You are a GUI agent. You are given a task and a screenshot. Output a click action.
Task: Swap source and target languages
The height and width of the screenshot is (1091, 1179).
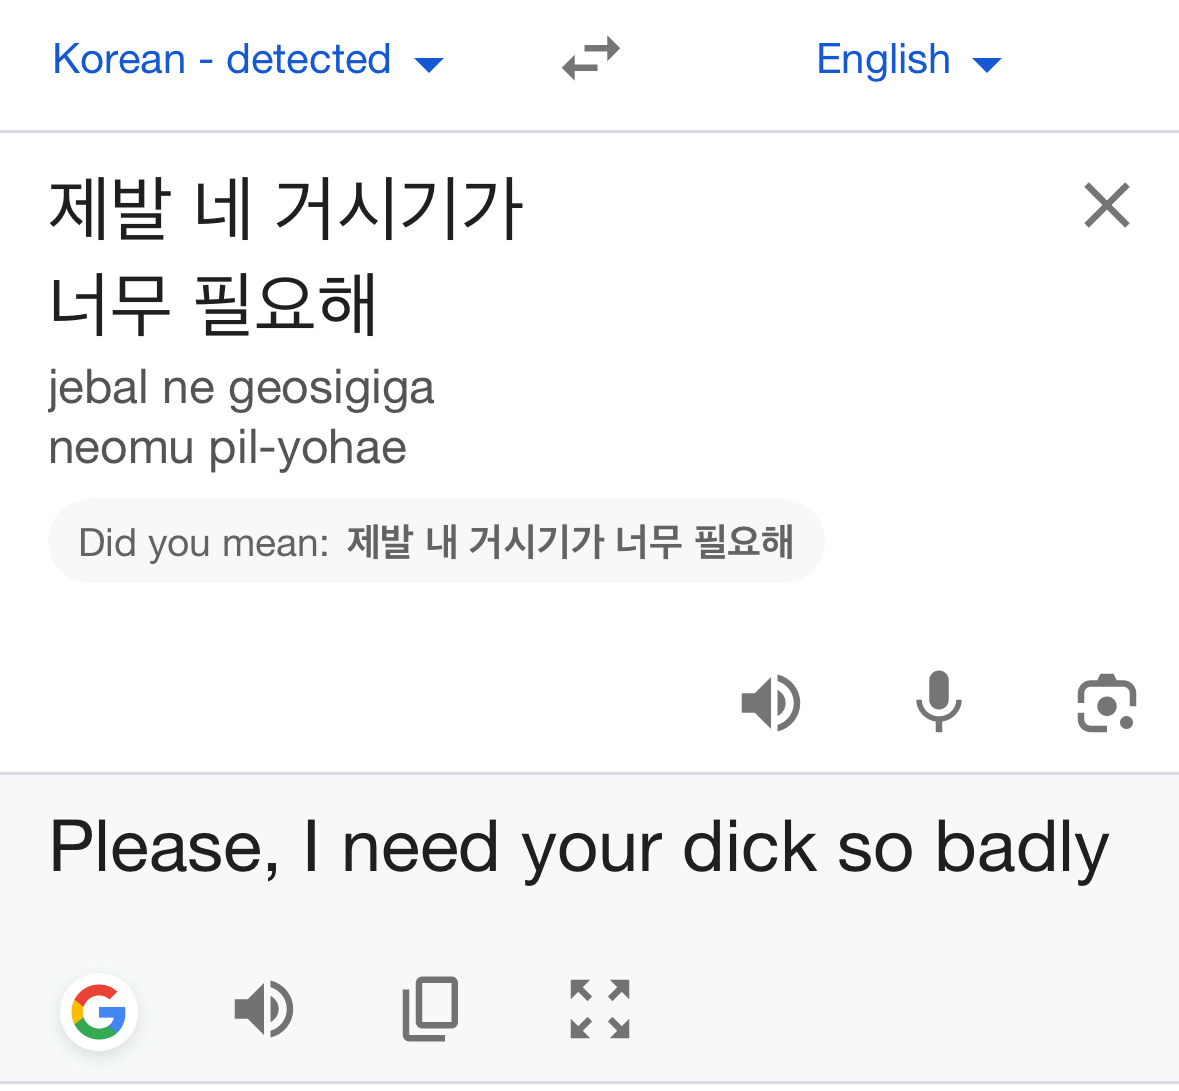pyautogui.click(x=591, y=59)
